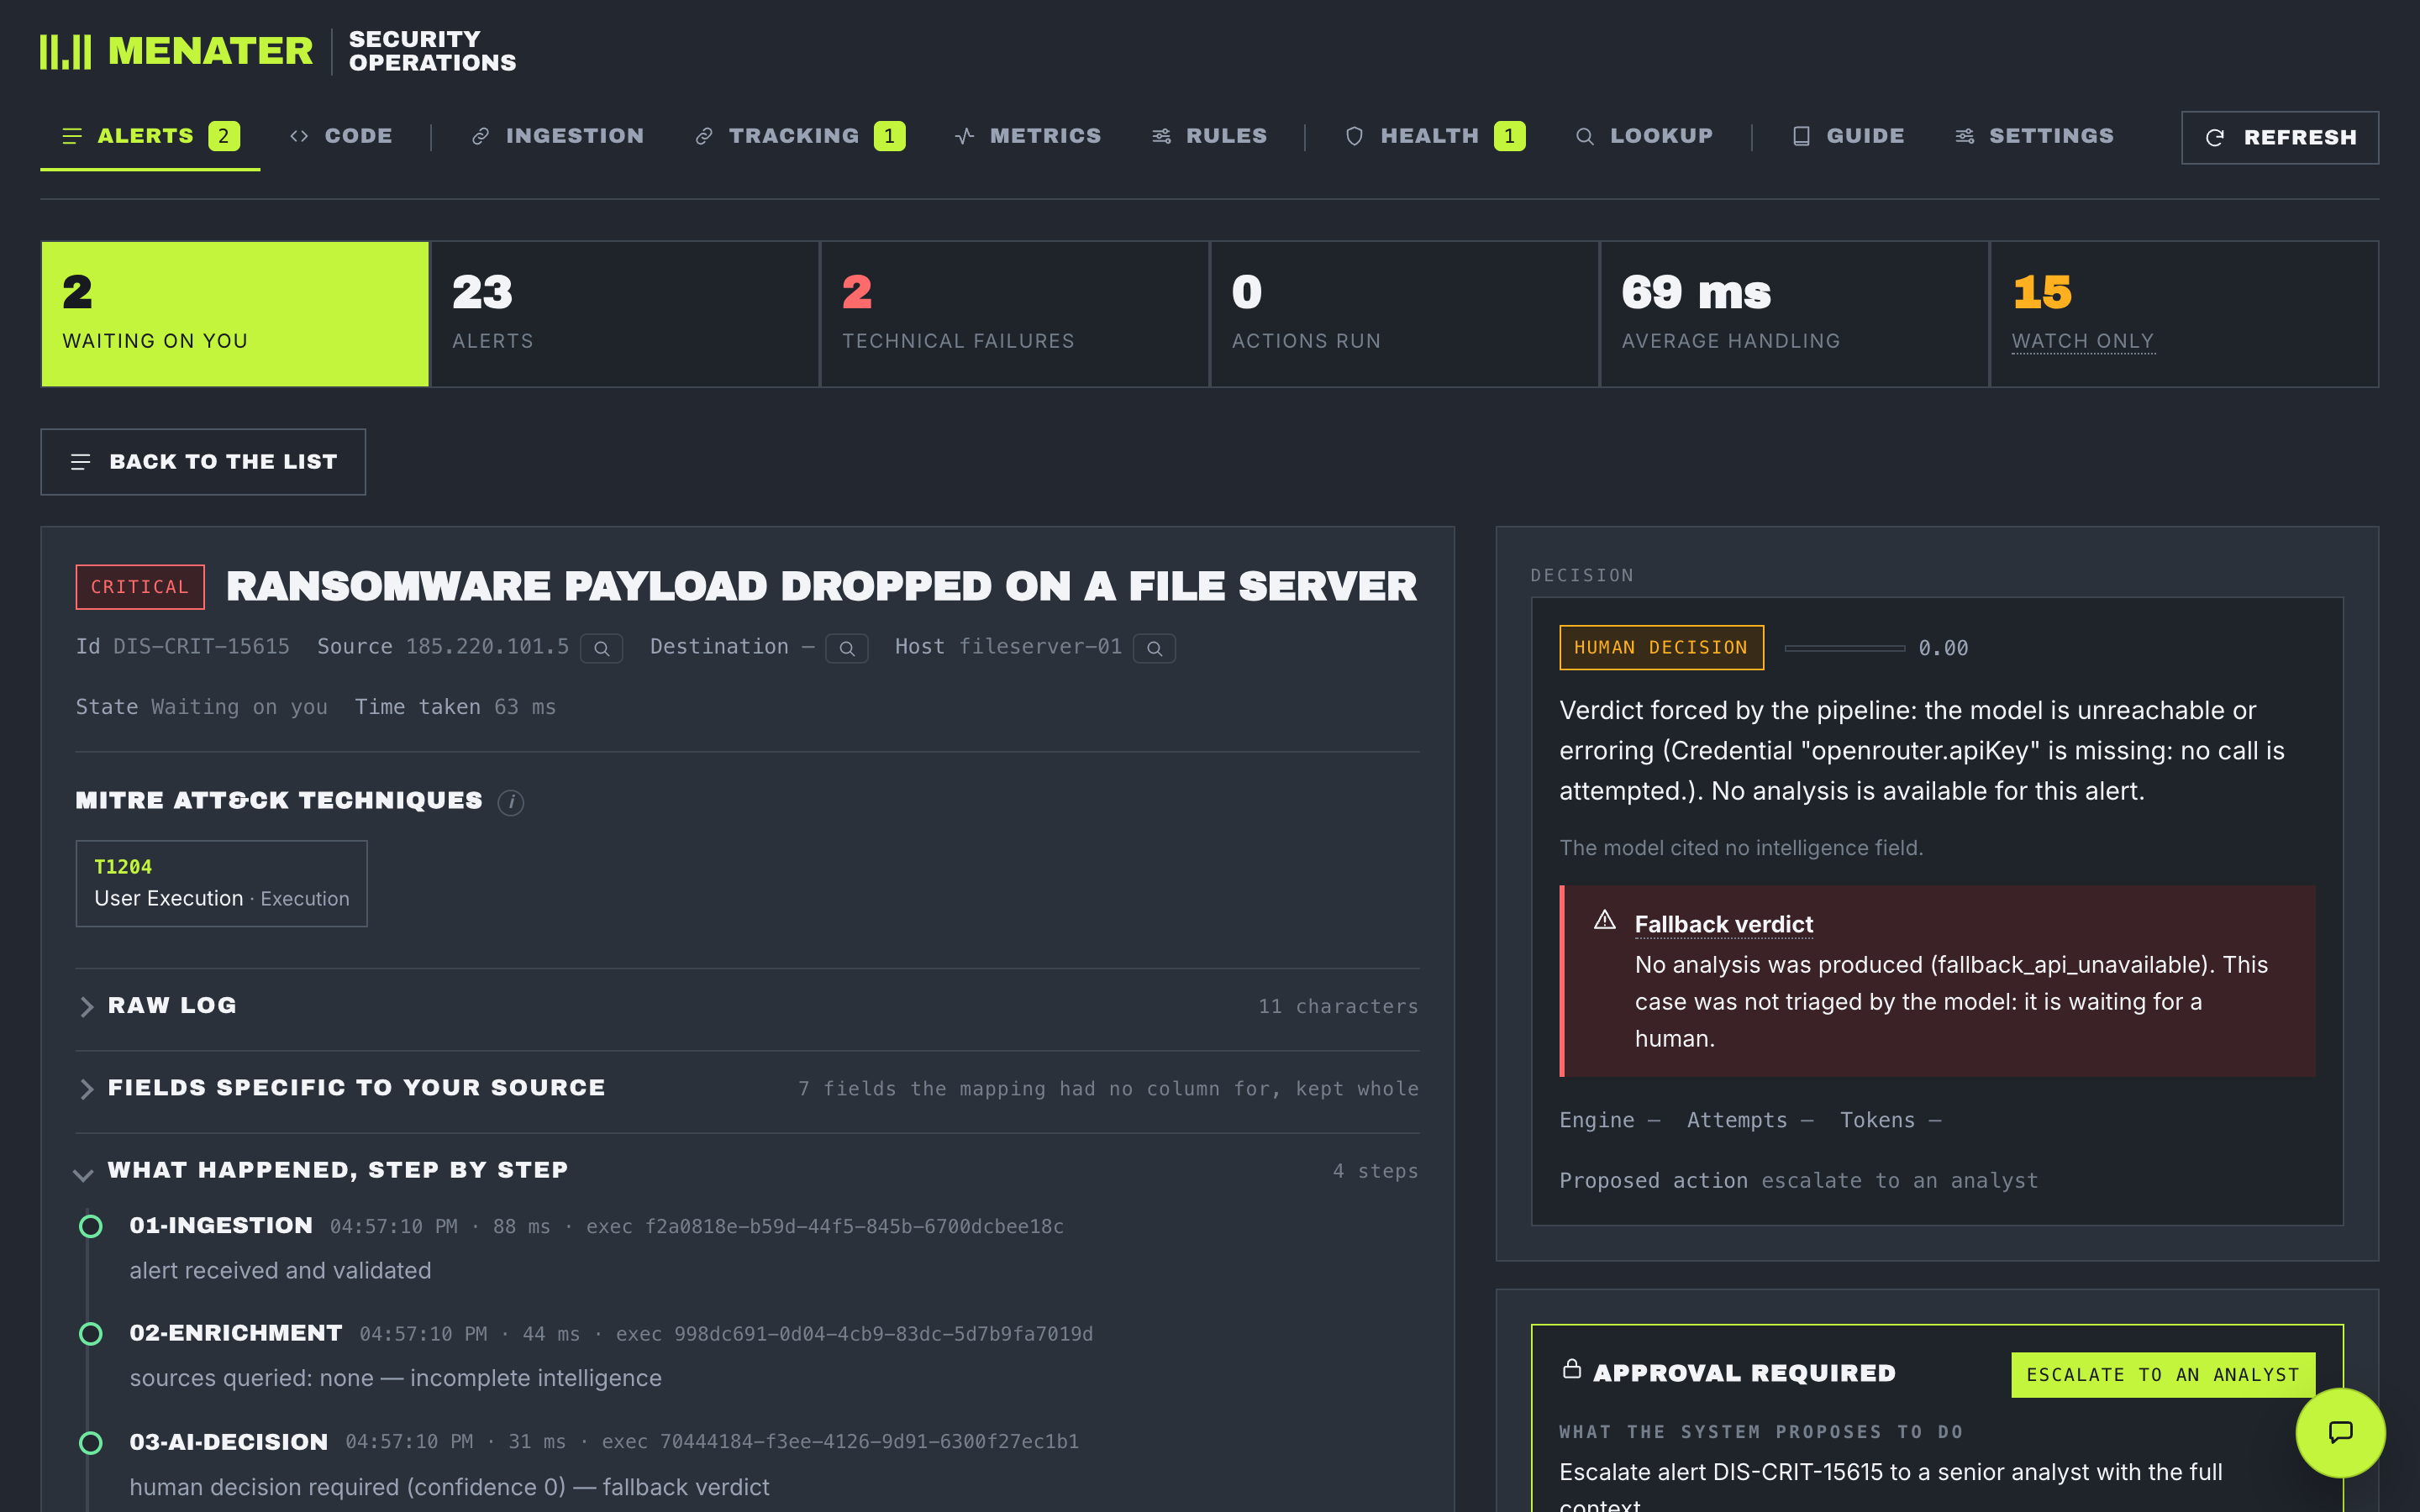Click the MITRE ATT&CK info icon
2420x1512 pixels.
pyautogui.click(x=511, y=802)
